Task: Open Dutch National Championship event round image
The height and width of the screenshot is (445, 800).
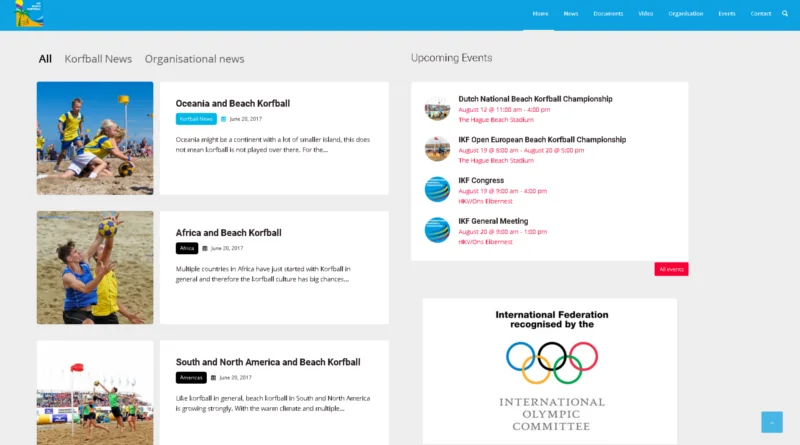Action: (437, 108)
